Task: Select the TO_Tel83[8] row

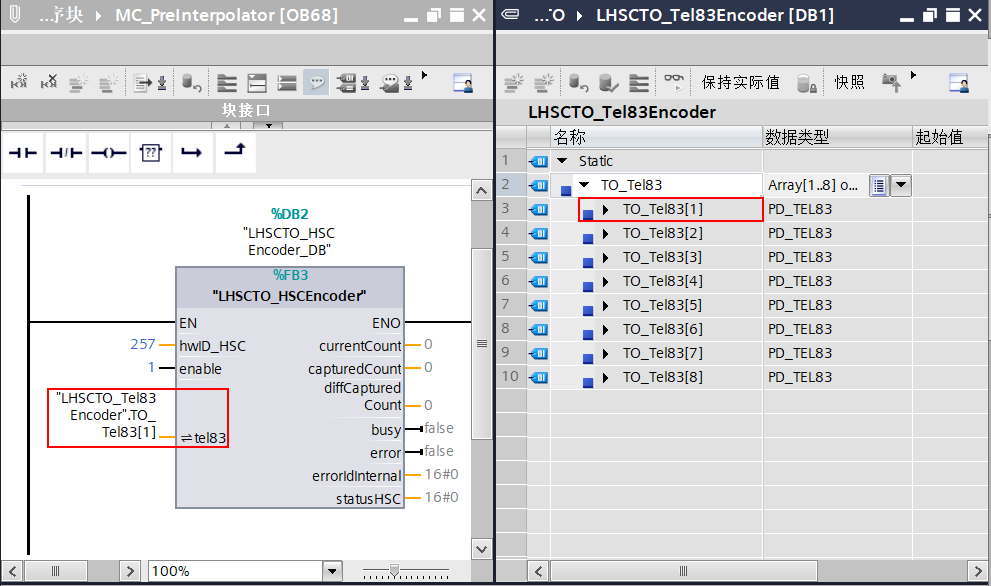Action: 662,377
